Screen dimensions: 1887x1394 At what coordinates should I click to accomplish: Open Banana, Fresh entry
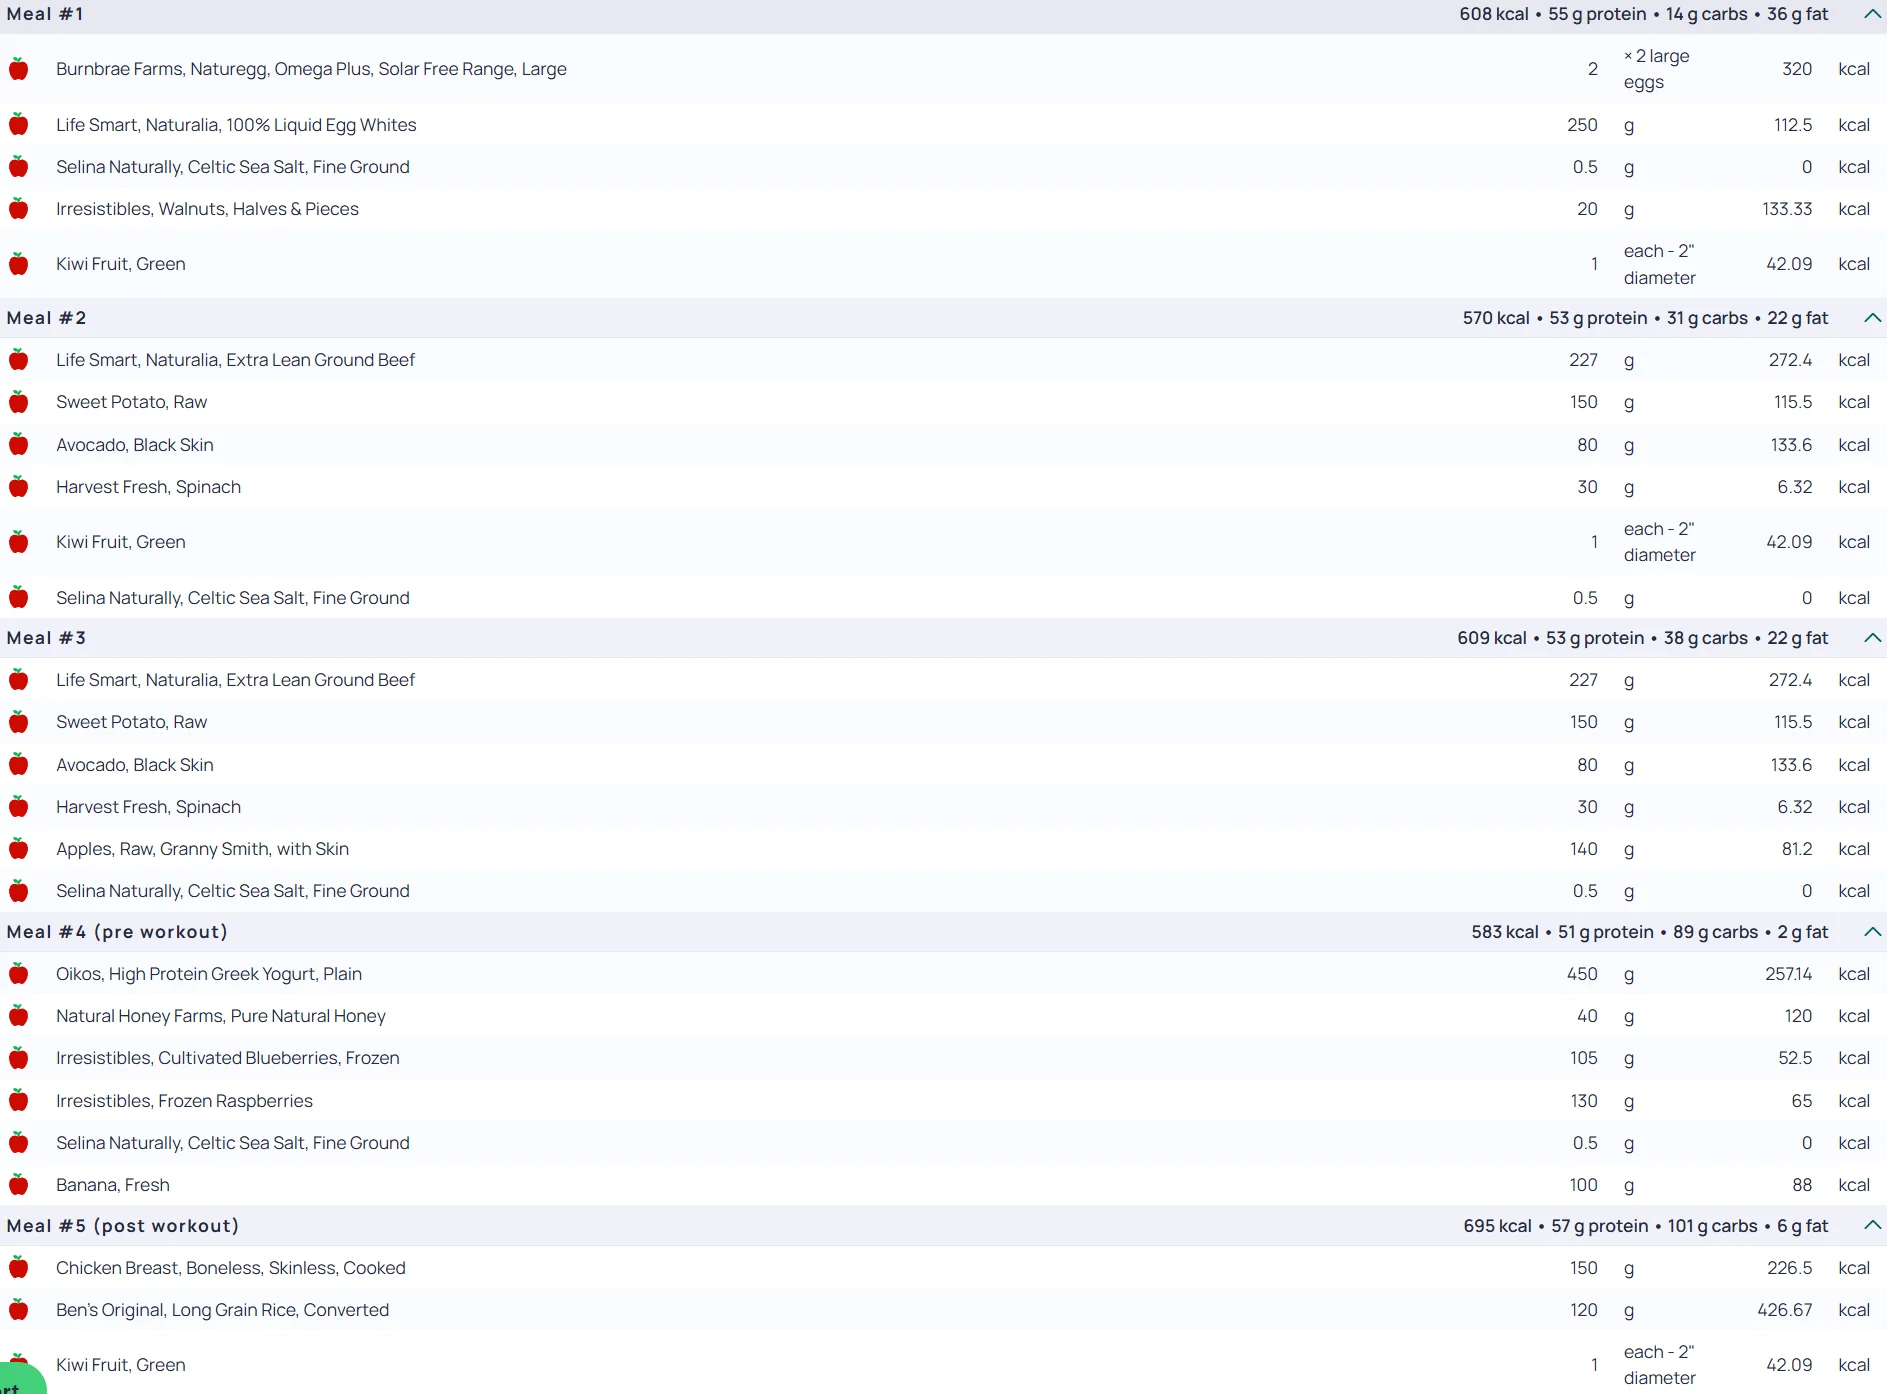pyautogui.click(x=113, y=1185)
